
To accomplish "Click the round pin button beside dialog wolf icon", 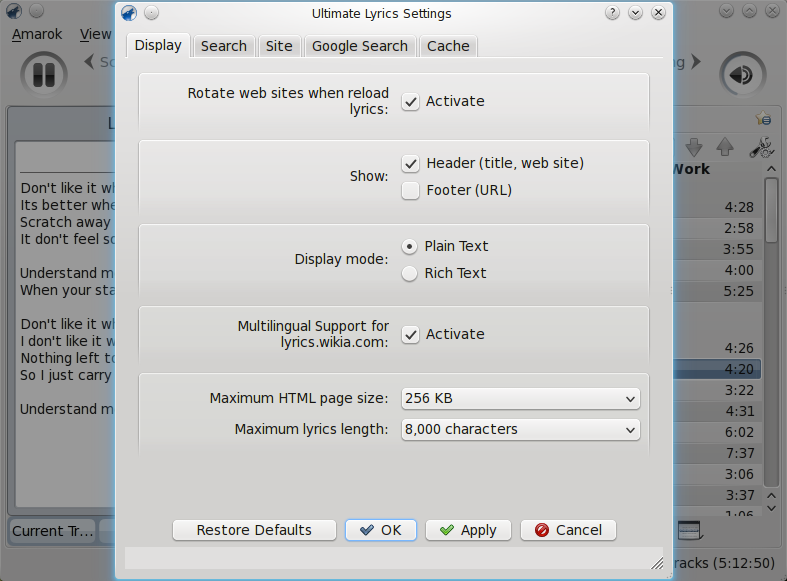I will coord(152,13).
